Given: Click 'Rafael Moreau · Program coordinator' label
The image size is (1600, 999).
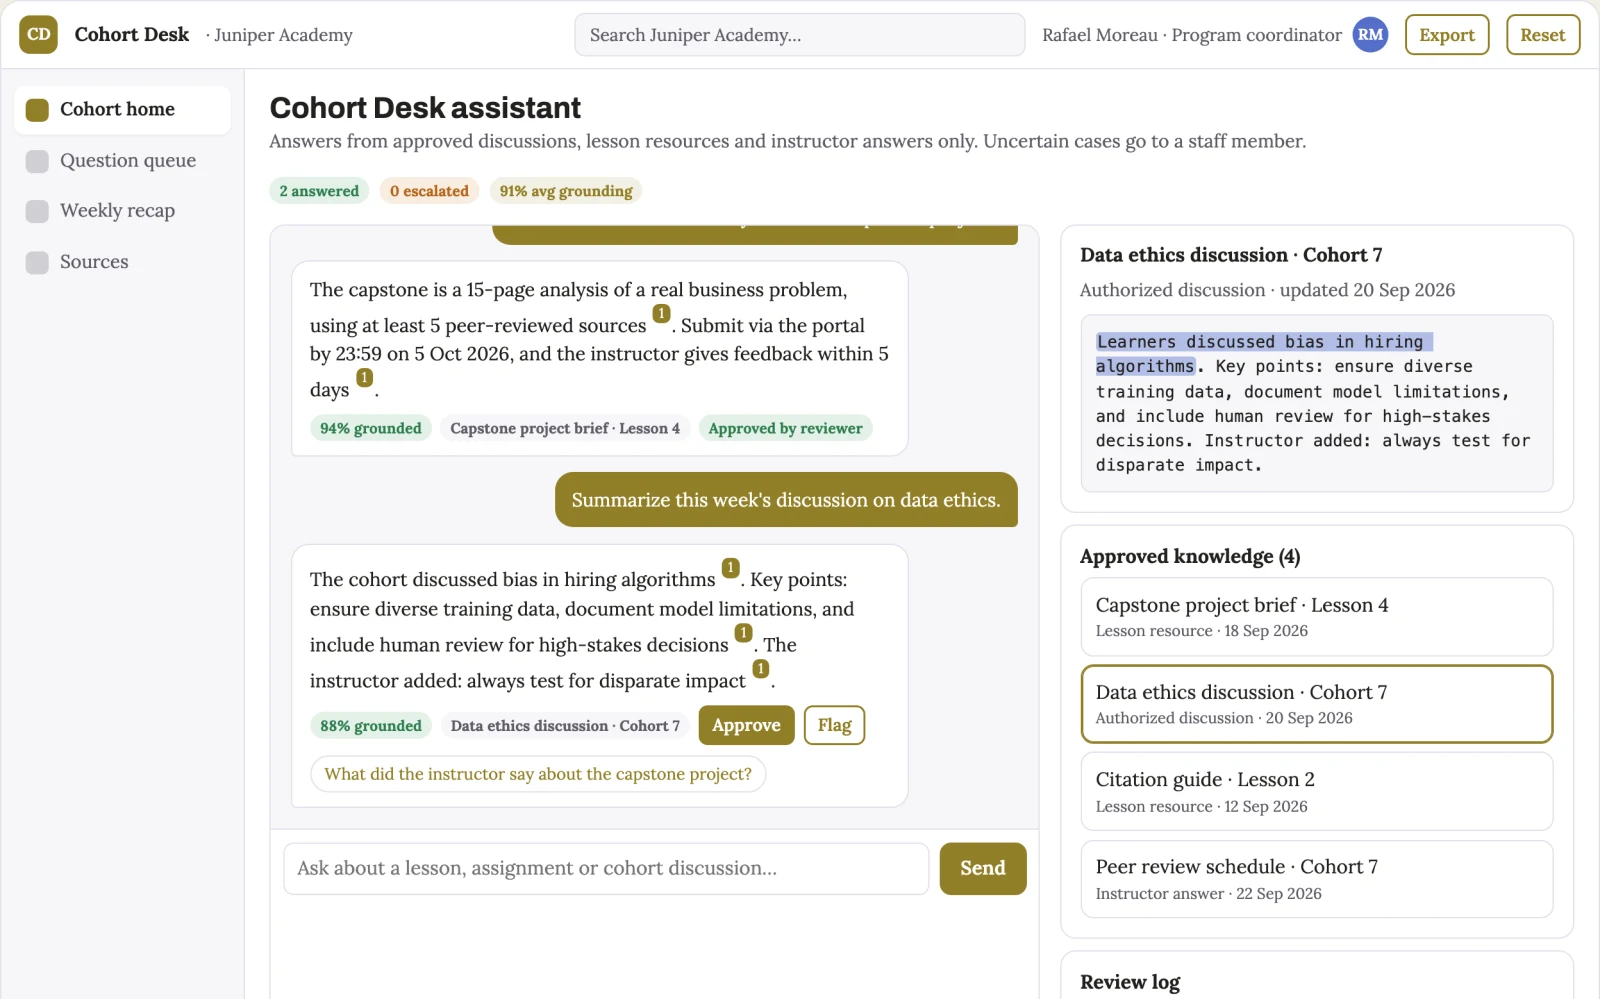Looking at the screenshot, I should 1192,35.
